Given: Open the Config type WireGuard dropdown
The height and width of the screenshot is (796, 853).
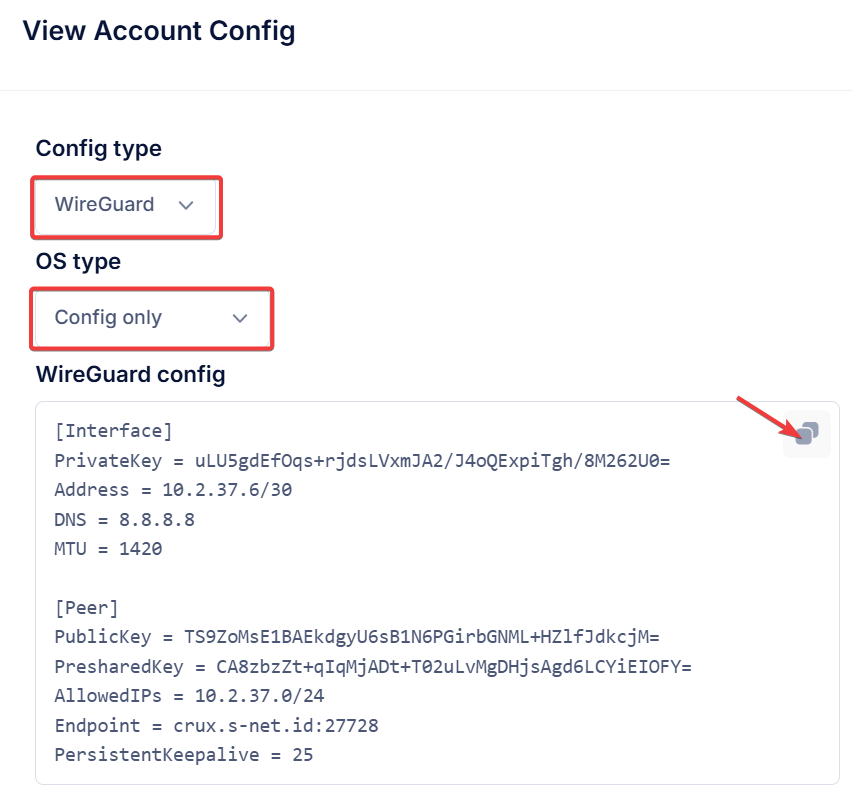Looking at the screenshot, I should [126, 206].
